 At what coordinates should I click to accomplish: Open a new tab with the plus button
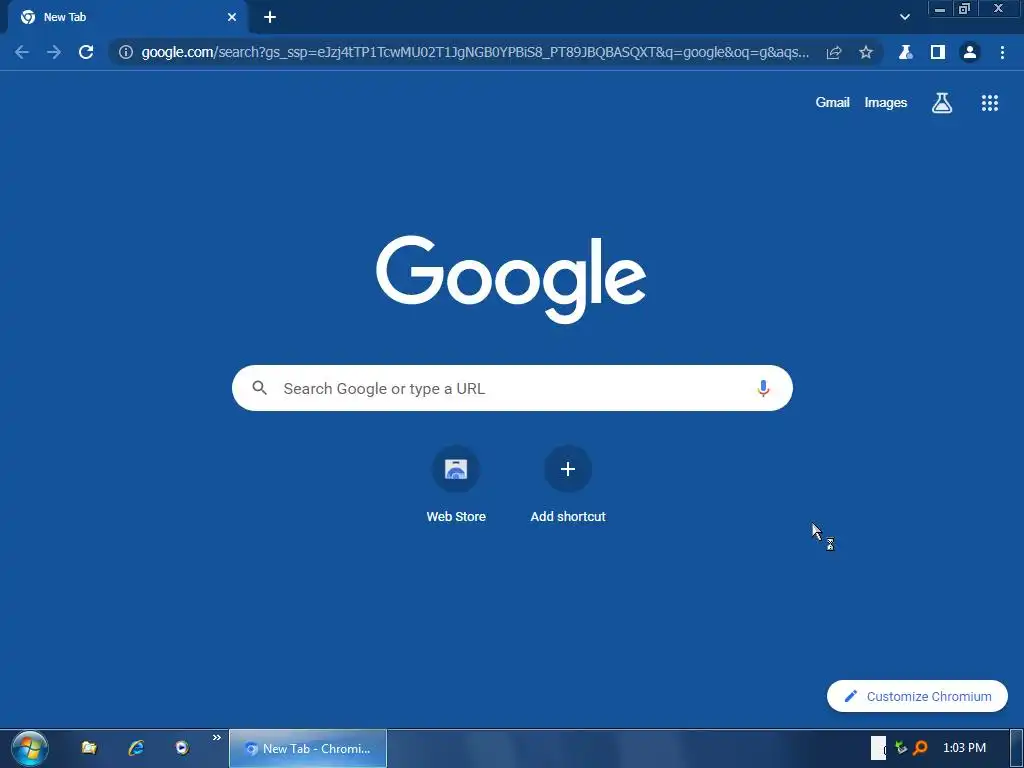click(270, 17)
